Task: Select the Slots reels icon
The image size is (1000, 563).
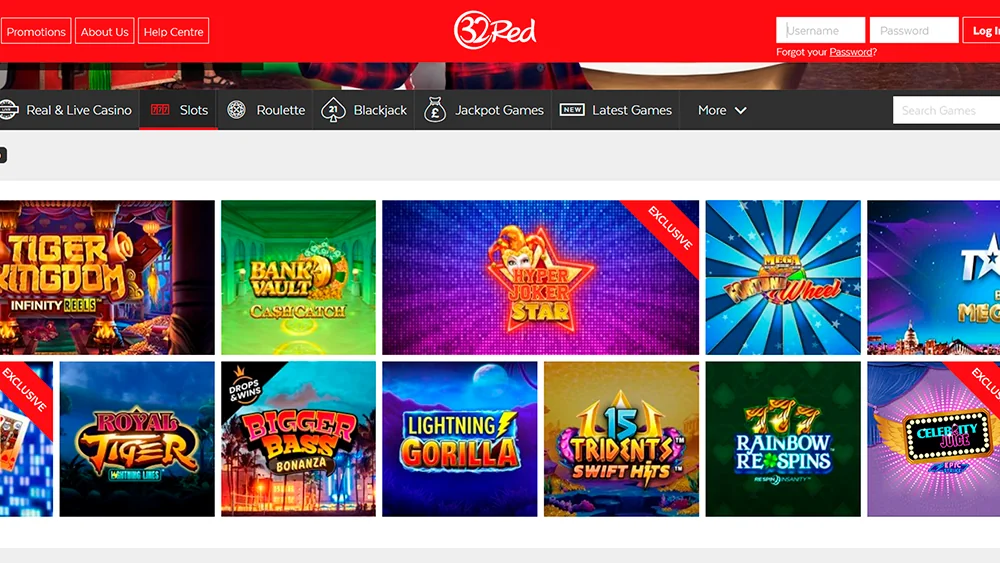Action: (x=159, y=110)
